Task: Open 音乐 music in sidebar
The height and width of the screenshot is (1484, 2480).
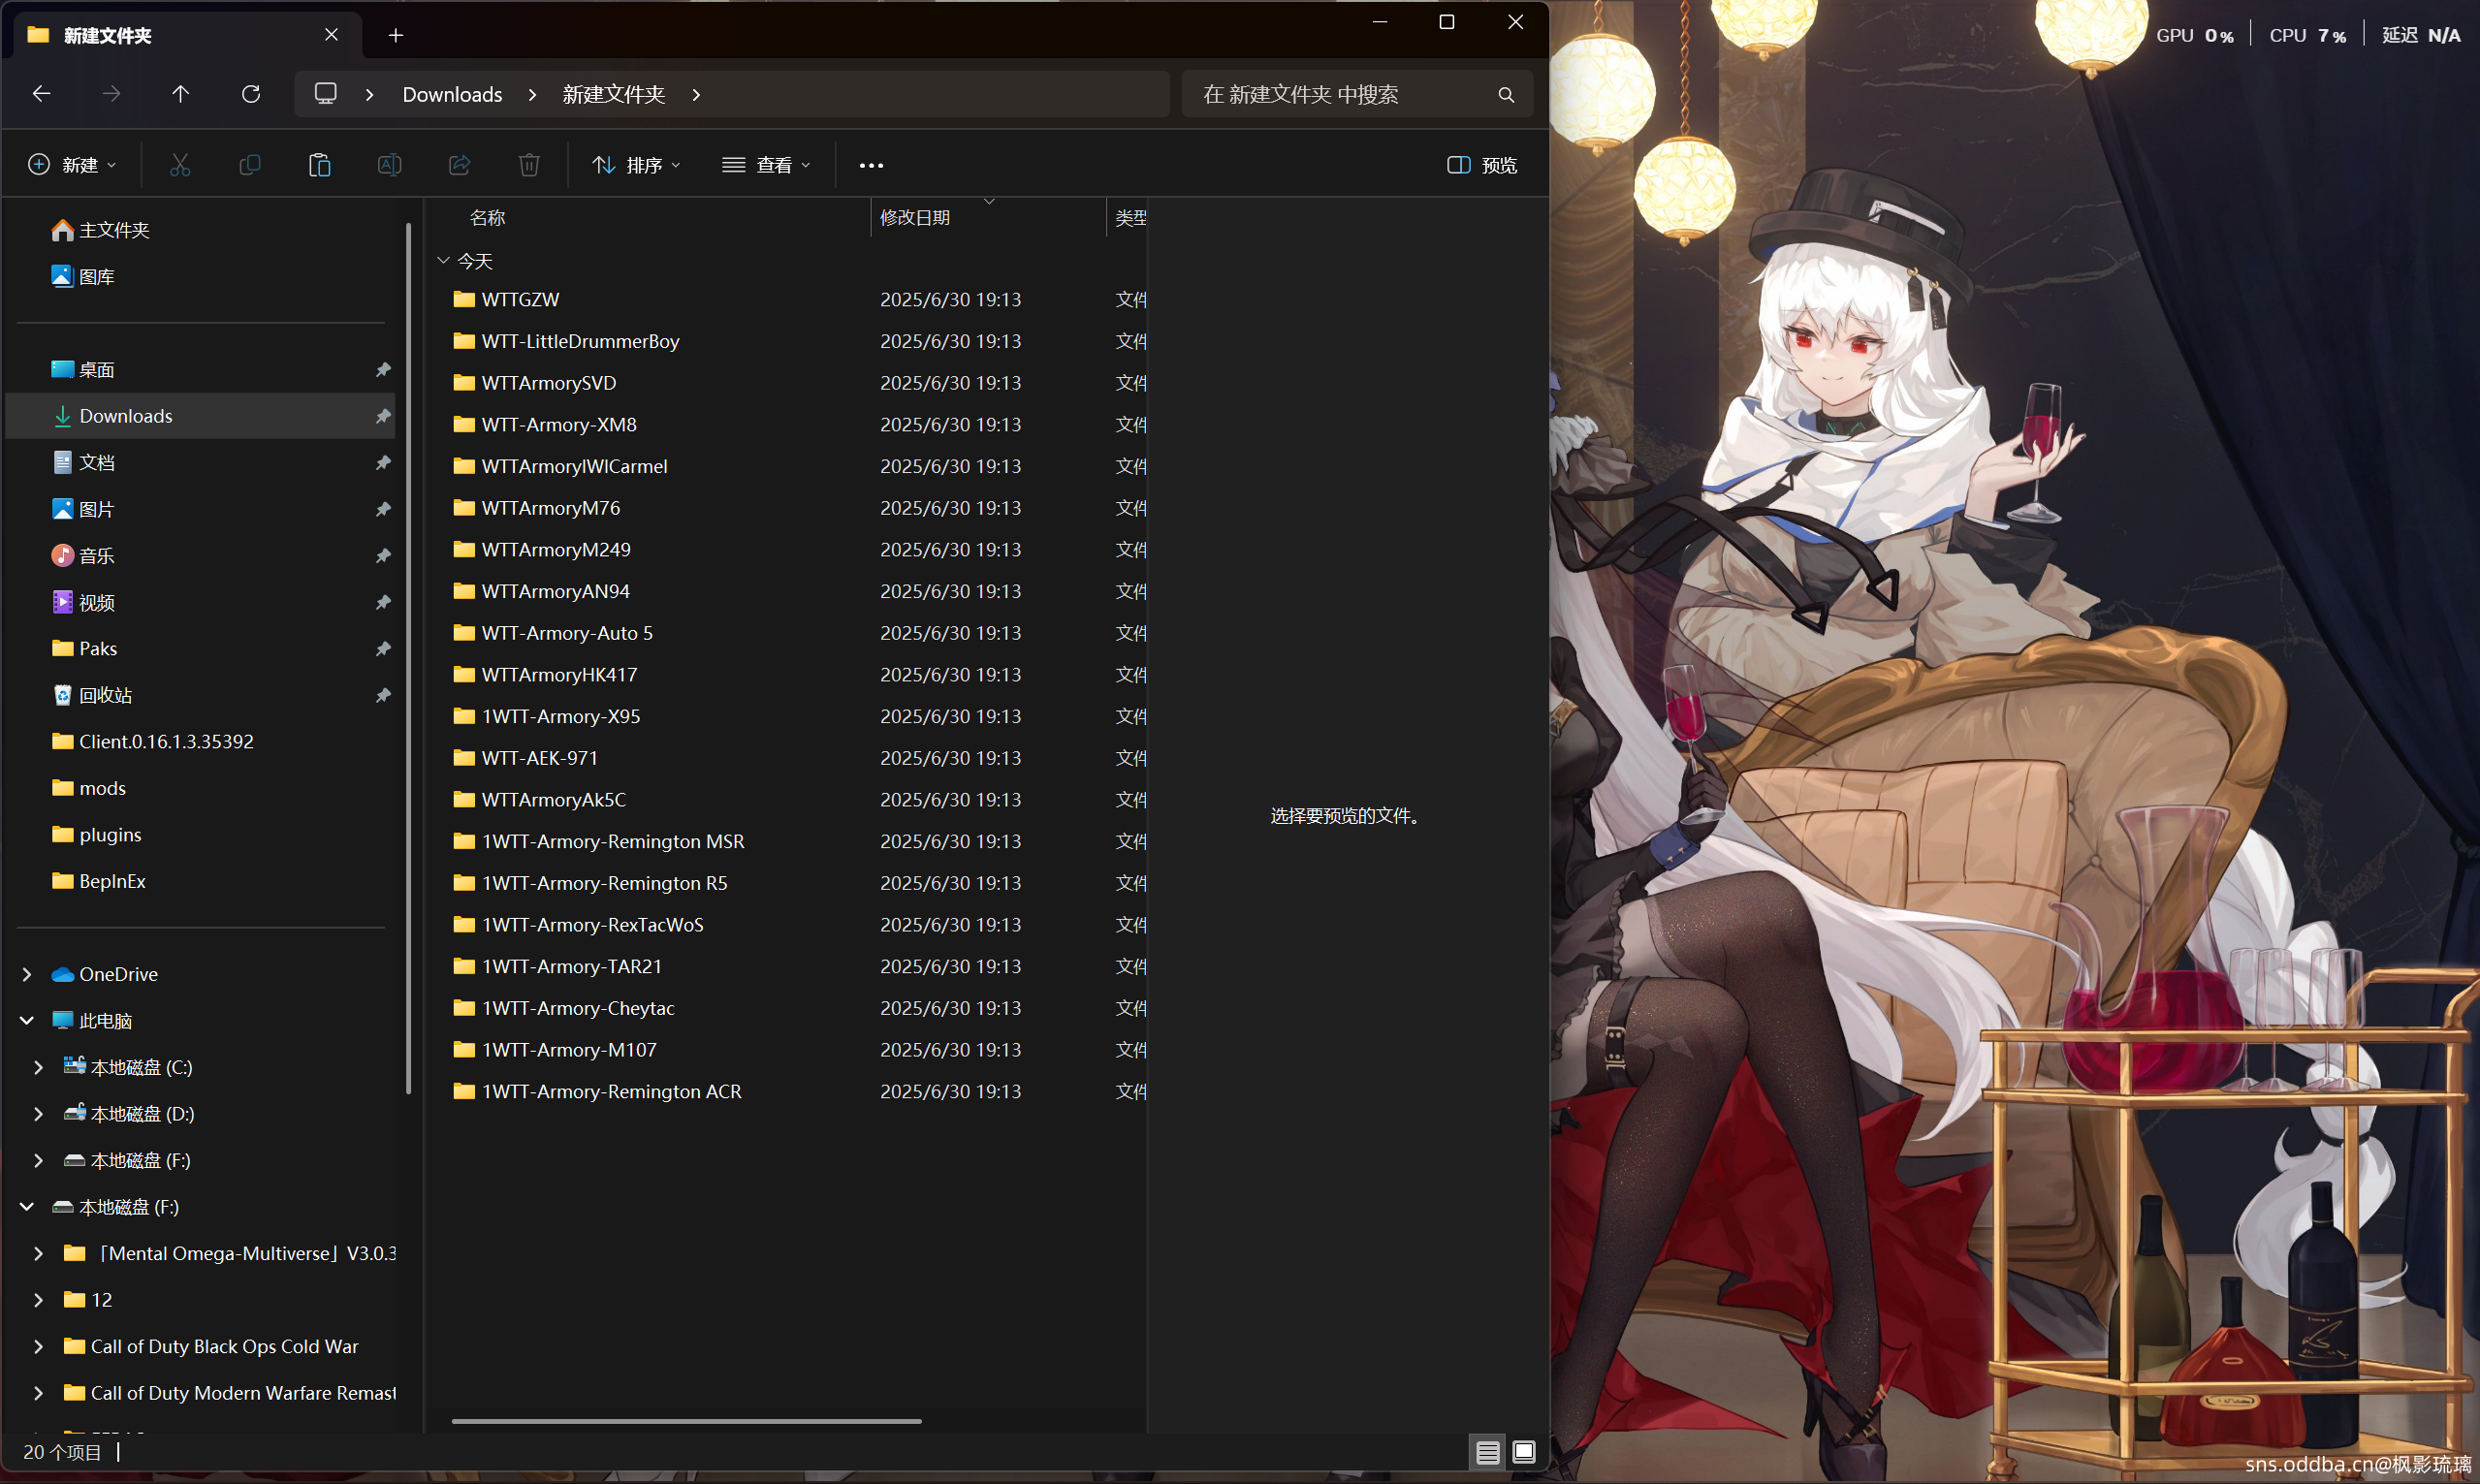Action: pyautogui.click(x=83, y=556)
